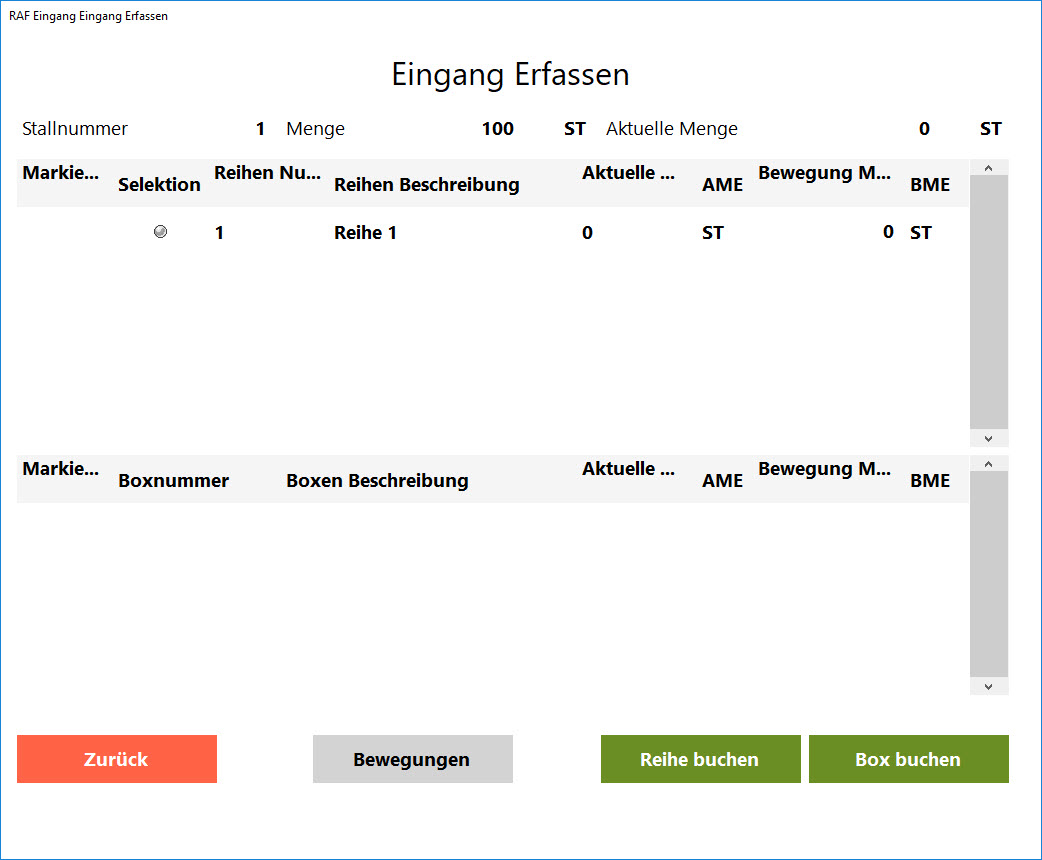The image size is (1042, 860).
Task: Select the Reihe 1 description cell
Action: pos(365,233)
